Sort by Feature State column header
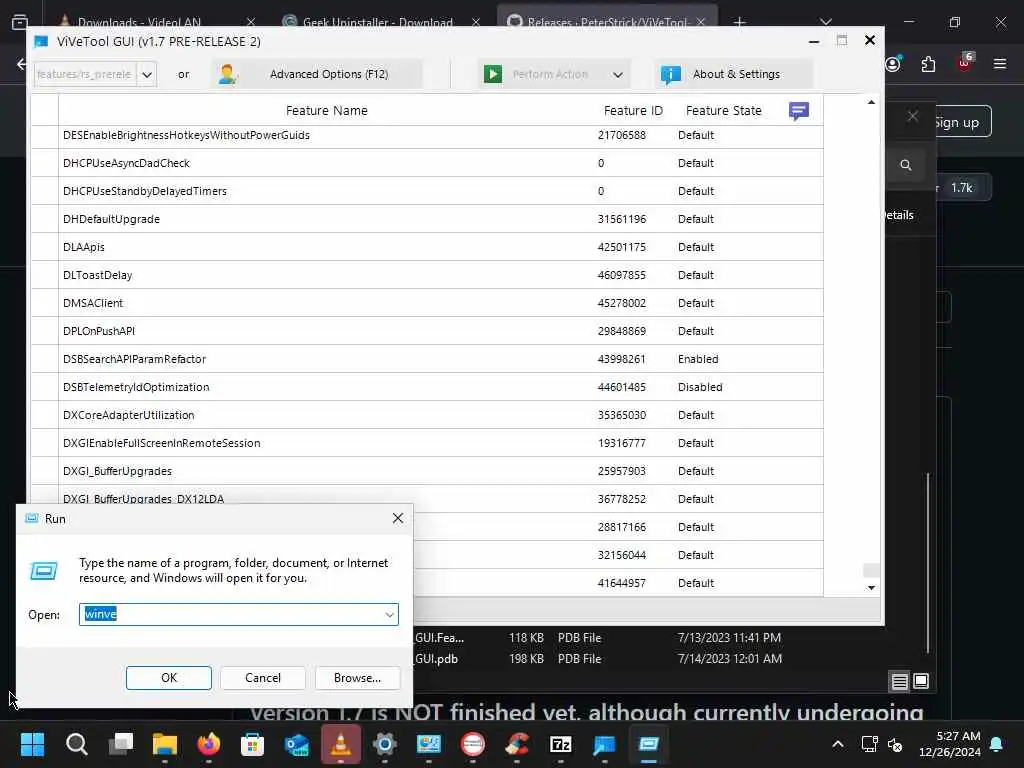1024x768 pixels. click(x=723, y=110)
